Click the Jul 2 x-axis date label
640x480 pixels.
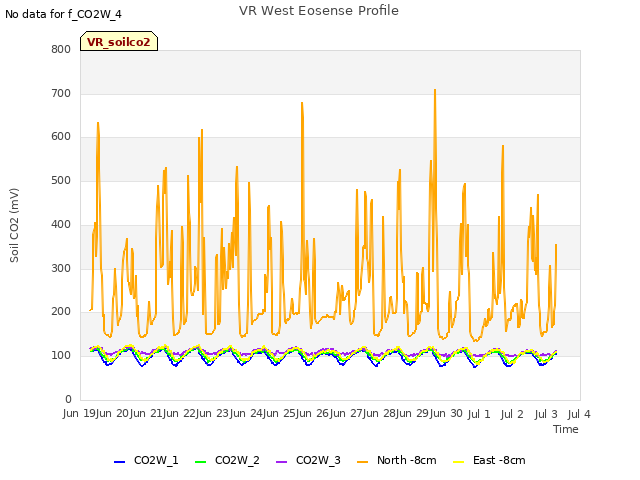(x=512, y=414)
